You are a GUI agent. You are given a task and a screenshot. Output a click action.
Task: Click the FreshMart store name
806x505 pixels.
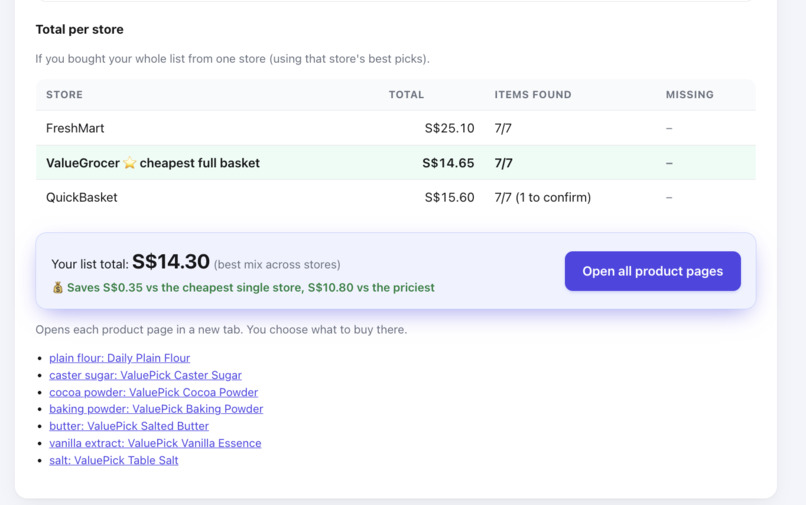tap(75, 128)
